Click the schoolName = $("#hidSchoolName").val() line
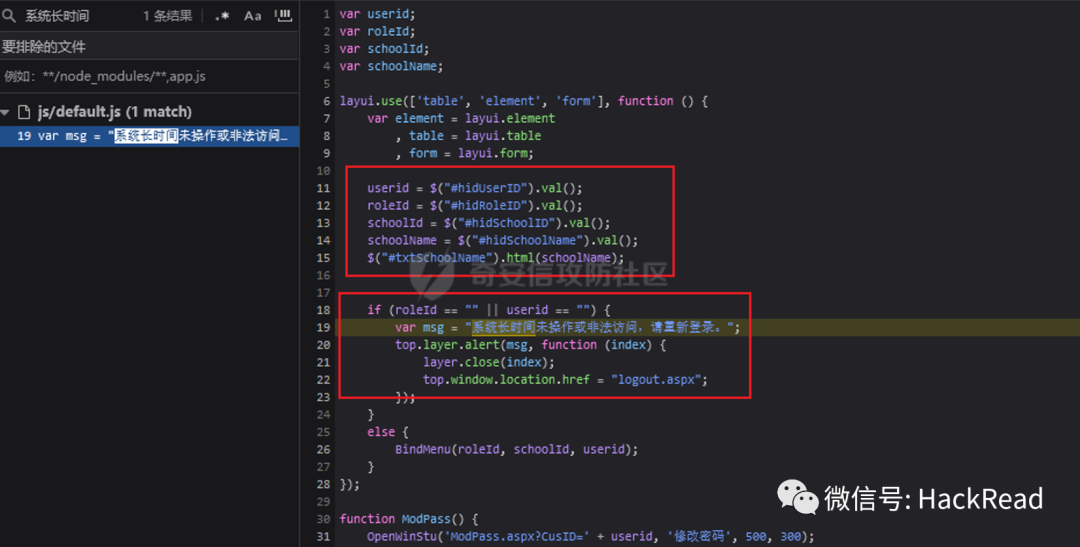Viewport: 1080px width, 547px height. coord(503,240)
